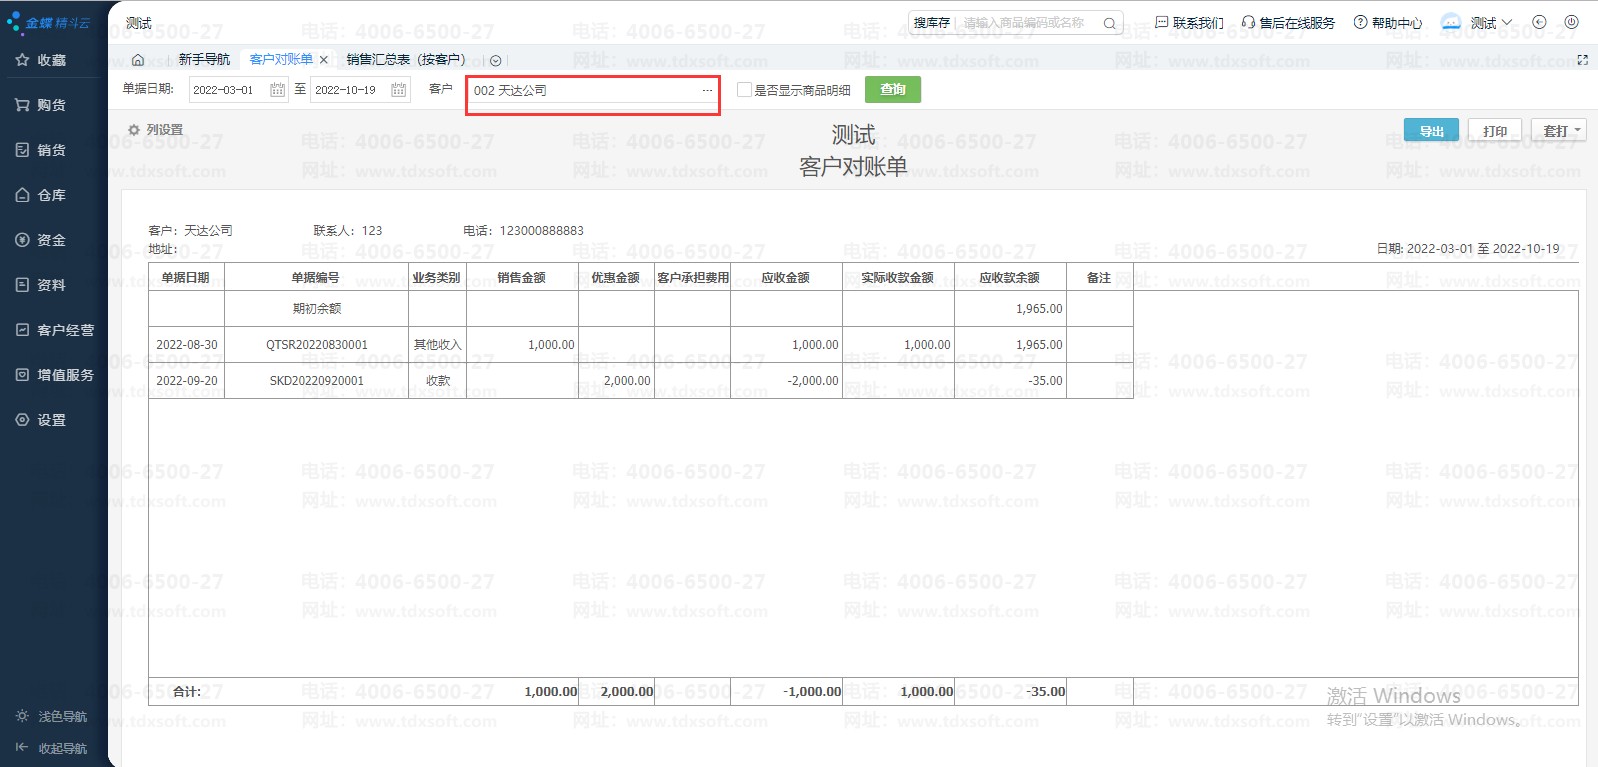Switch to 销售汇总表 (按客户) tab
Image resolution: width=1598 pixels, height=767 pixels.
tap(405, 60)
